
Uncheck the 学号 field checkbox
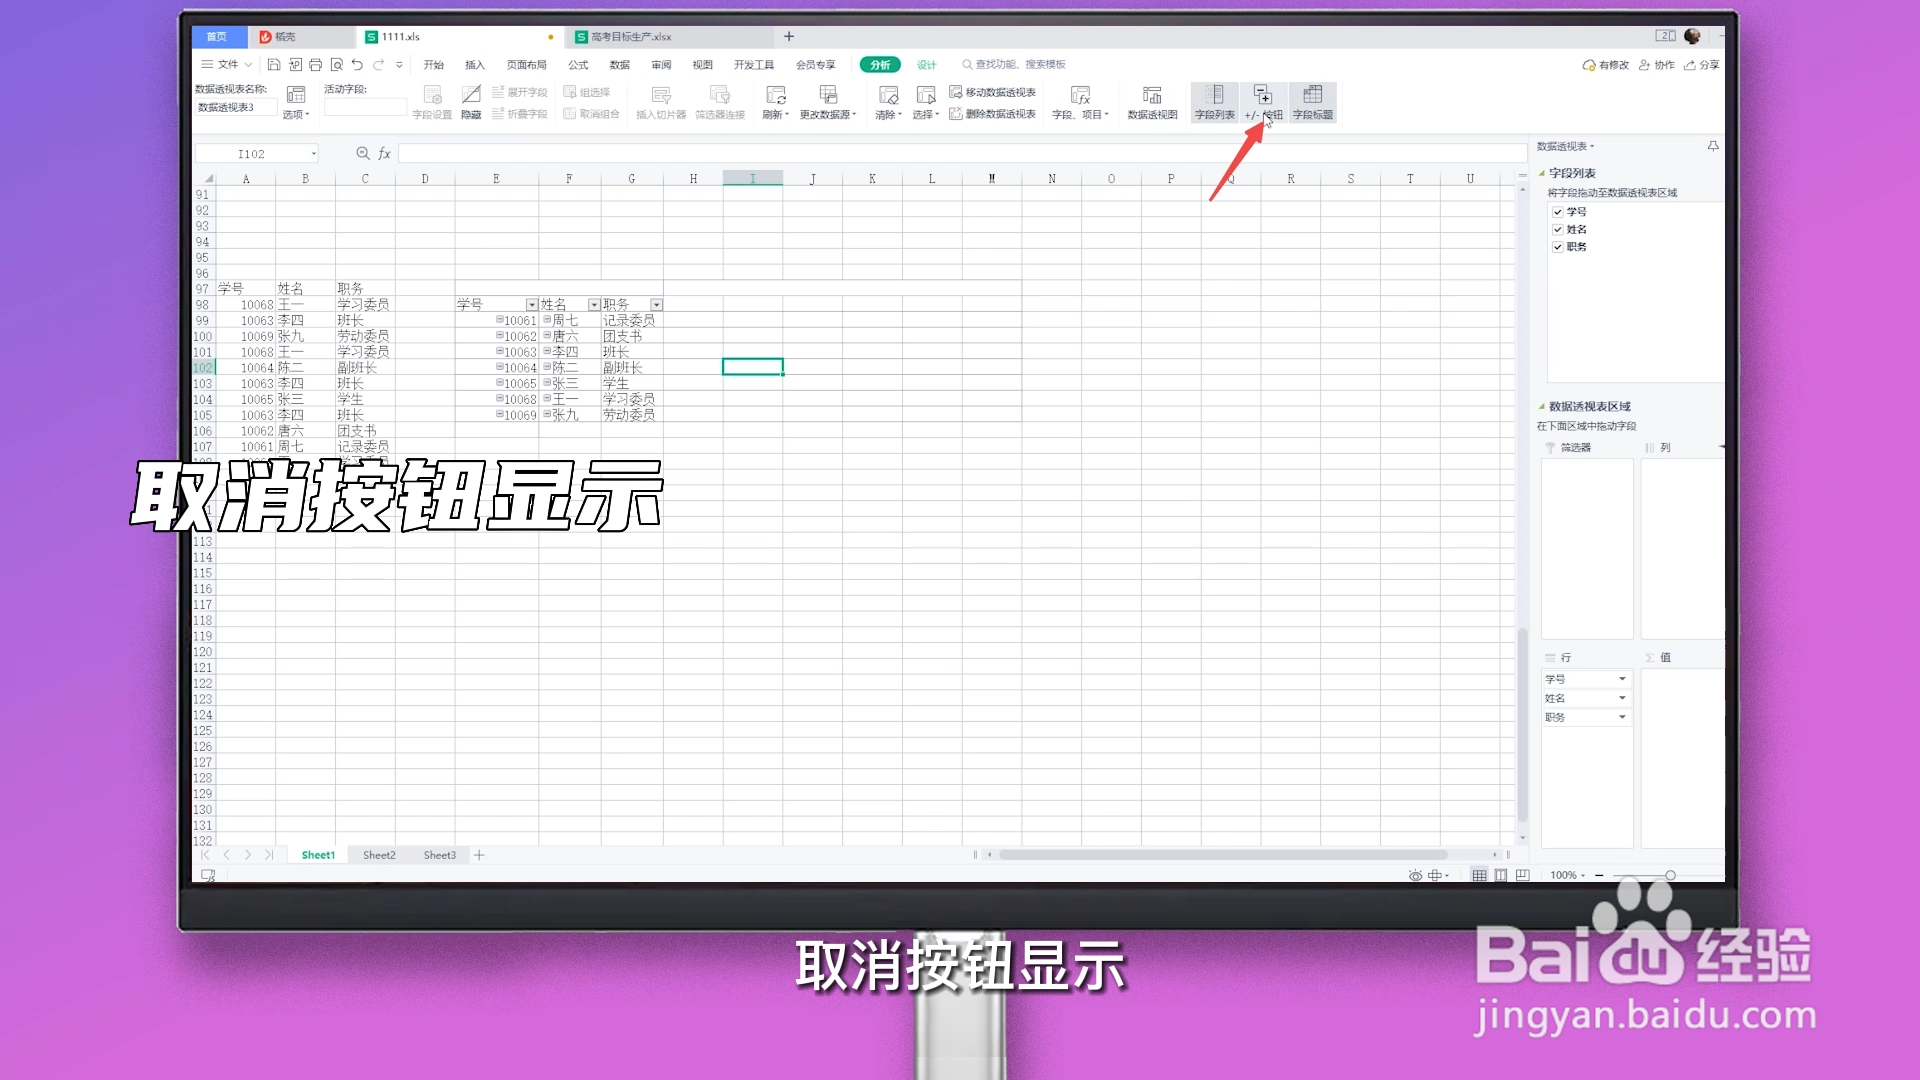point(1557,211)
